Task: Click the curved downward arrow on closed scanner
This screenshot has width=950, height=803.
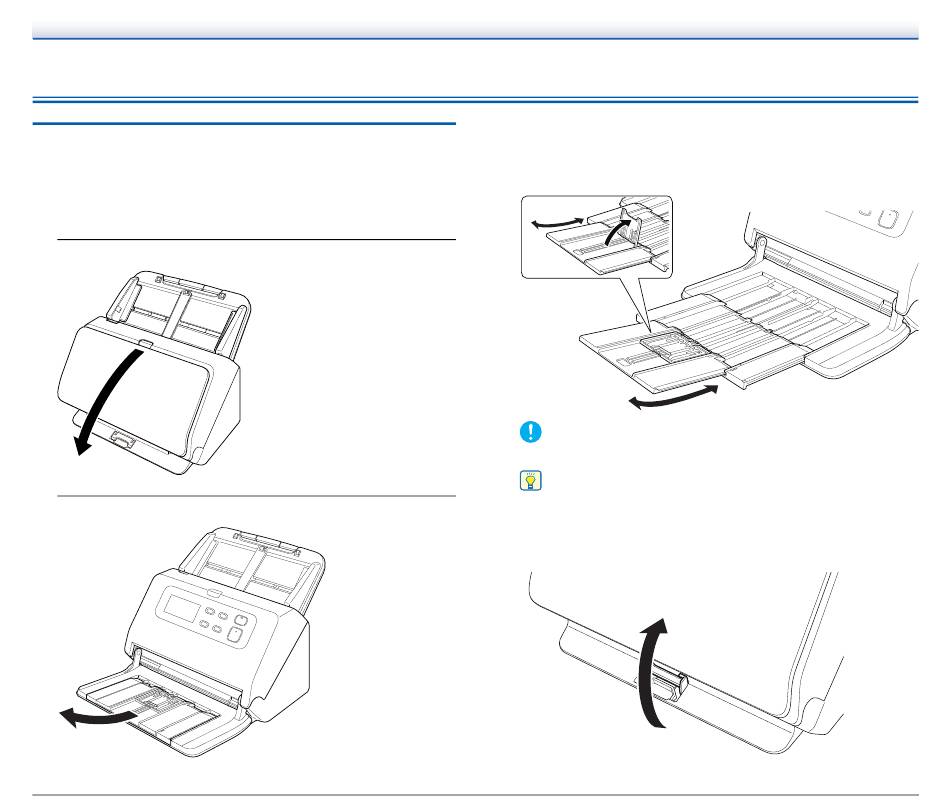Action: click(x=109, y=402)
